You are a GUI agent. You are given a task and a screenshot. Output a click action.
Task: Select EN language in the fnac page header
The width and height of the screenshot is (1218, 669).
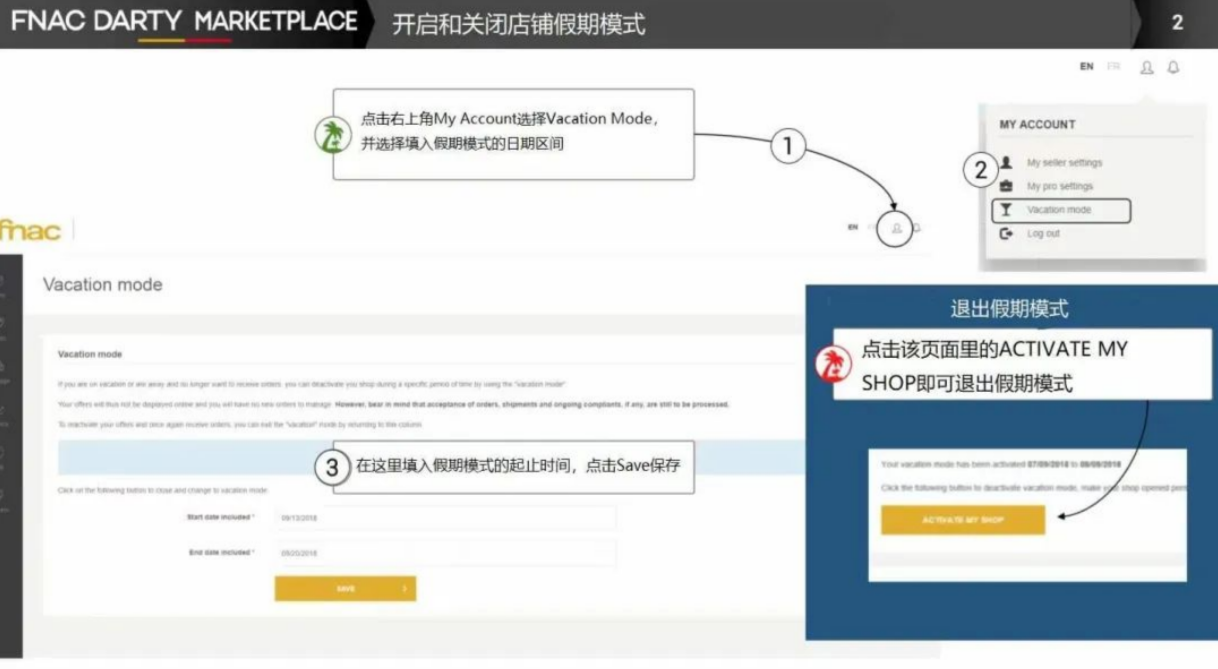coord(853,228)
